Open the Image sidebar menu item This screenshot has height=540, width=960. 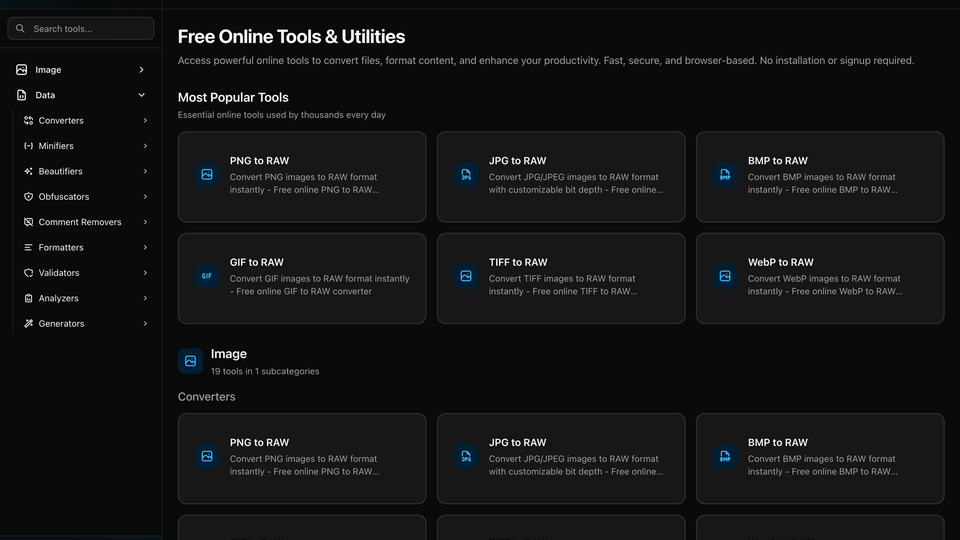point(81,70)
